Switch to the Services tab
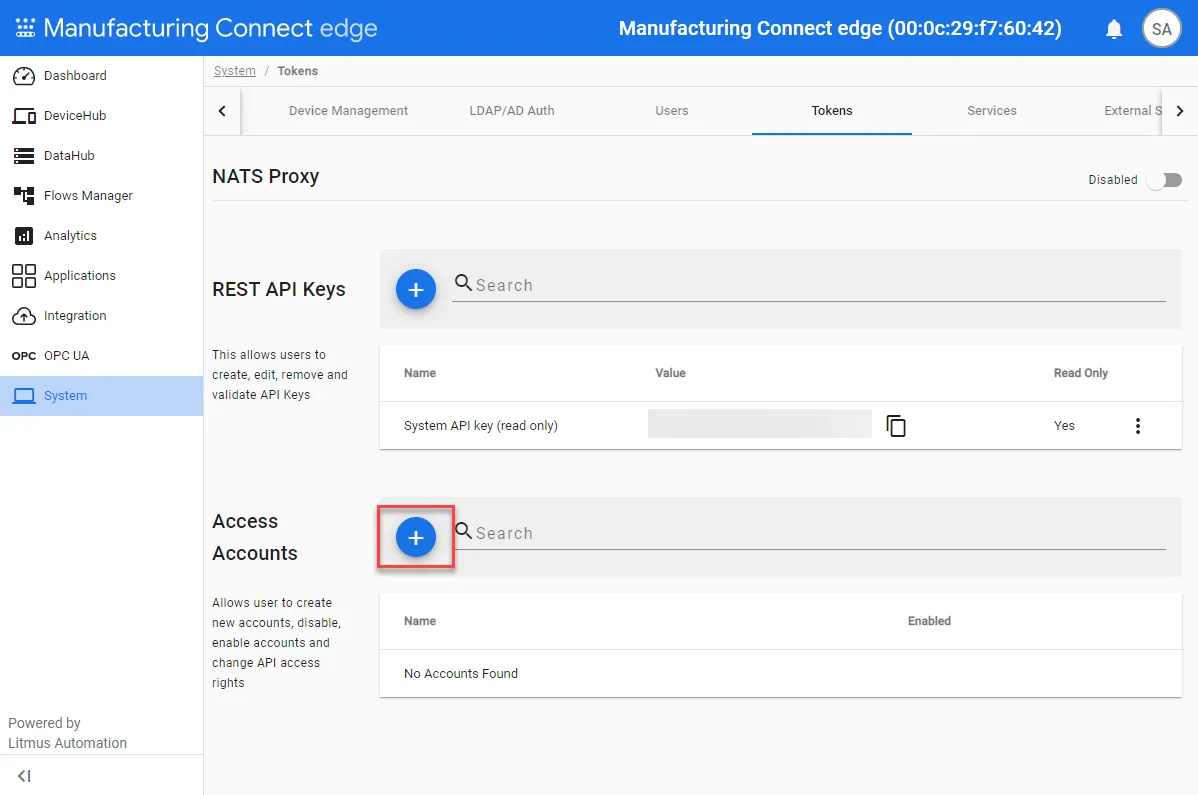Image resolution: width=1198 pixels, height=795 pixels. pyautogui.click(x=992, y=111)
